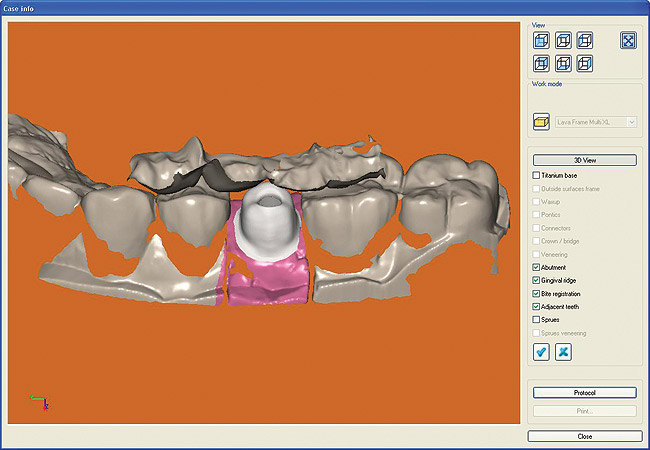Image resolution: width=650 pixels, height=450 pixels.
Task: Click the third cube view icon, top row
Action: [585, 41]
